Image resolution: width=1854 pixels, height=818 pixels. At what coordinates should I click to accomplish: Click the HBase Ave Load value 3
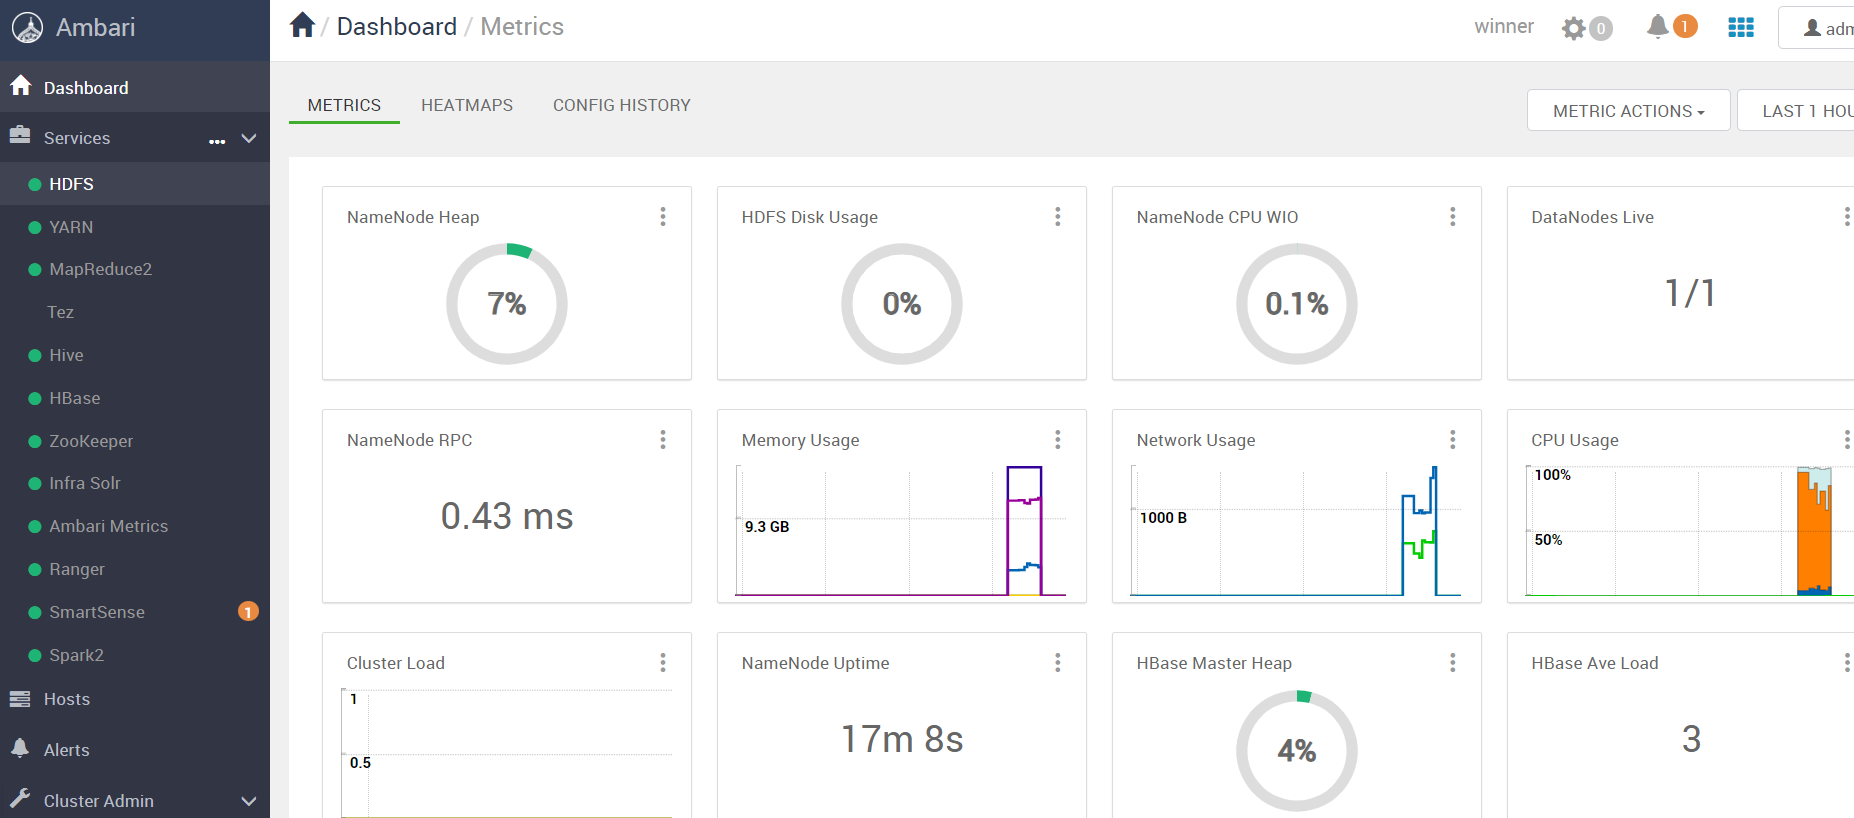[1691, 739]
